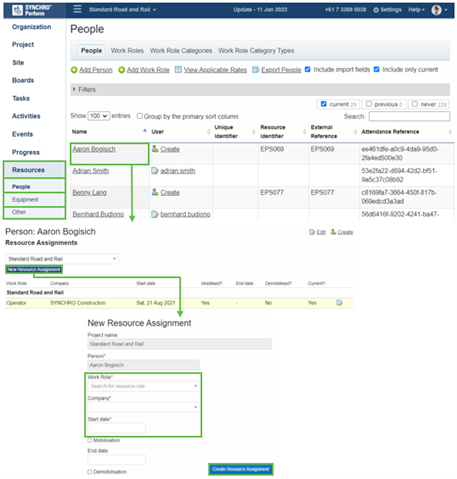This screenshot has height=479, width=457.
Task: Switch to the Work Roles tab
Action: [127, 51]
